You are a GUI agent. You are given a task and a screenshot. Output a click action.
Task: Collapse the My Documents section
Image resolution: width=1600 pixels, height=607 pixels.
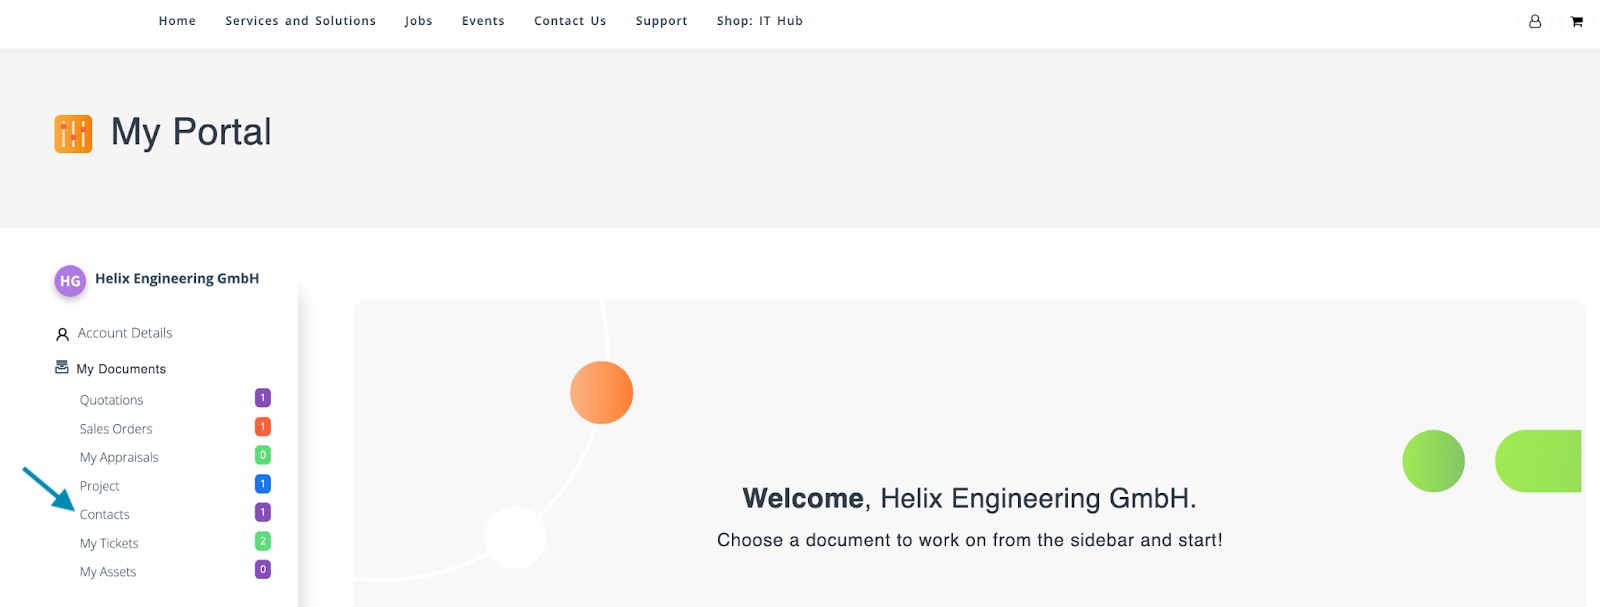pyautogui.click(x=121, y=369)
